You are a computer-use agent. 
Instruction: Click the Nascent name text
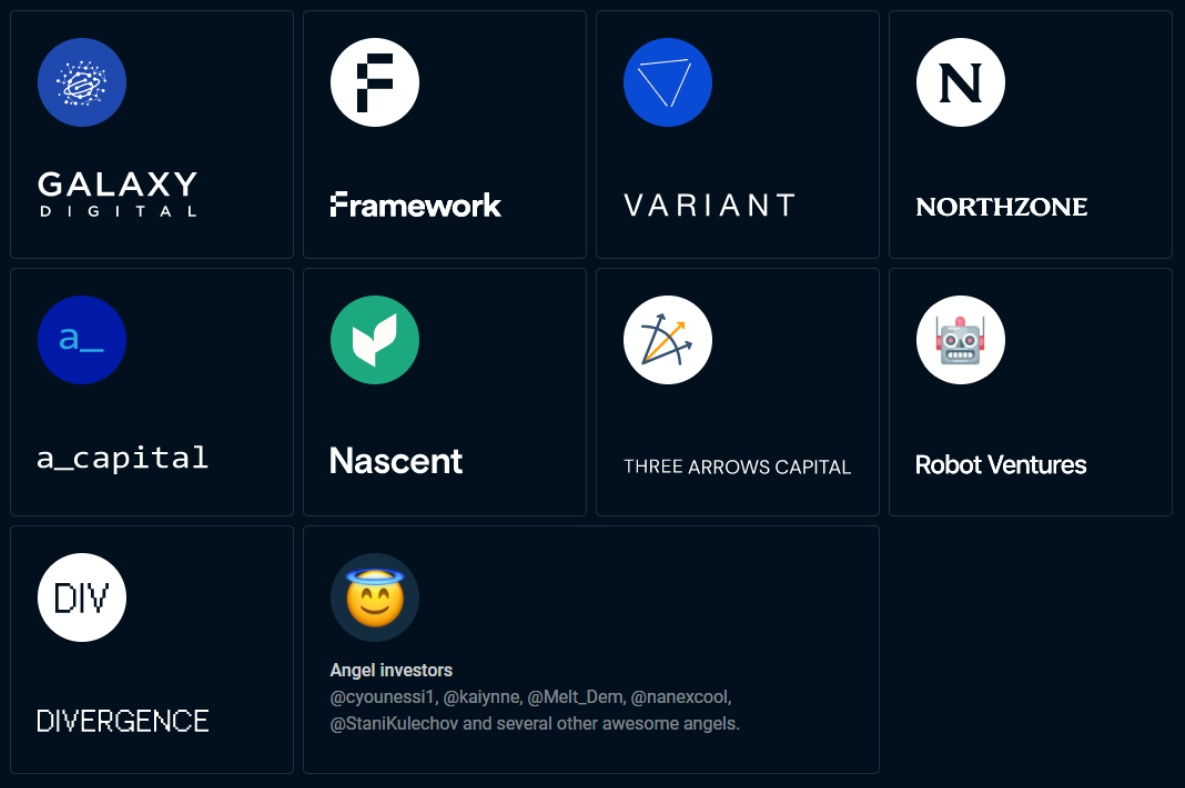[x=396, y=461]
